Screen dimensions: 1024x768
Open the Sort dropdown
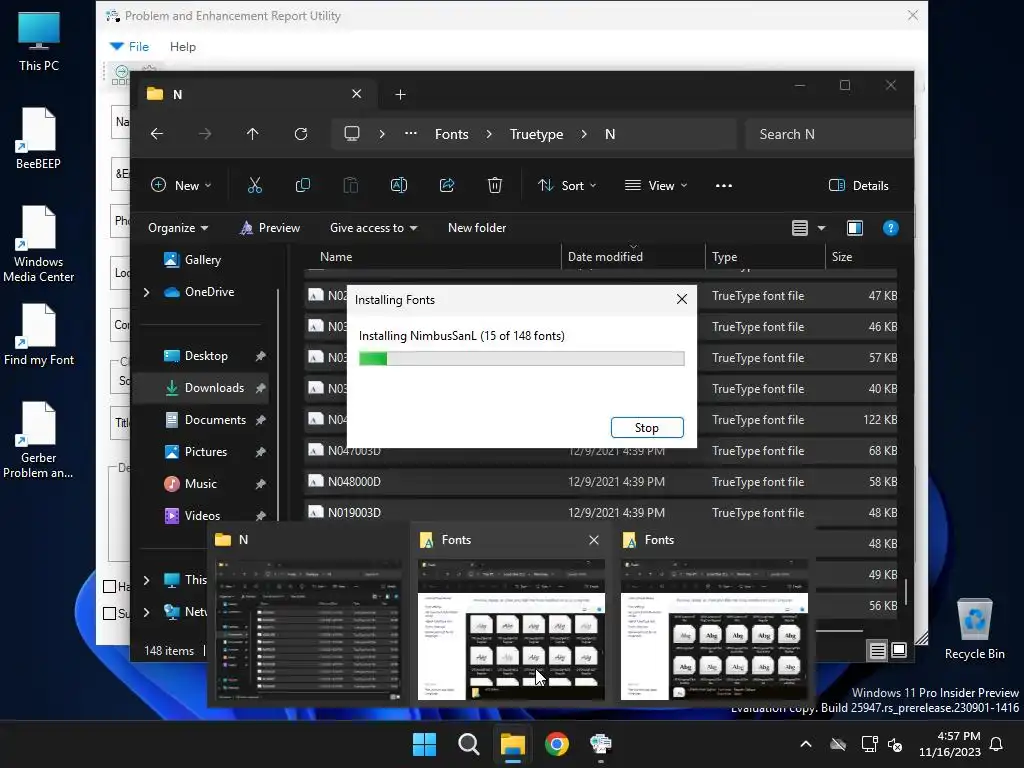pos(567,185)
